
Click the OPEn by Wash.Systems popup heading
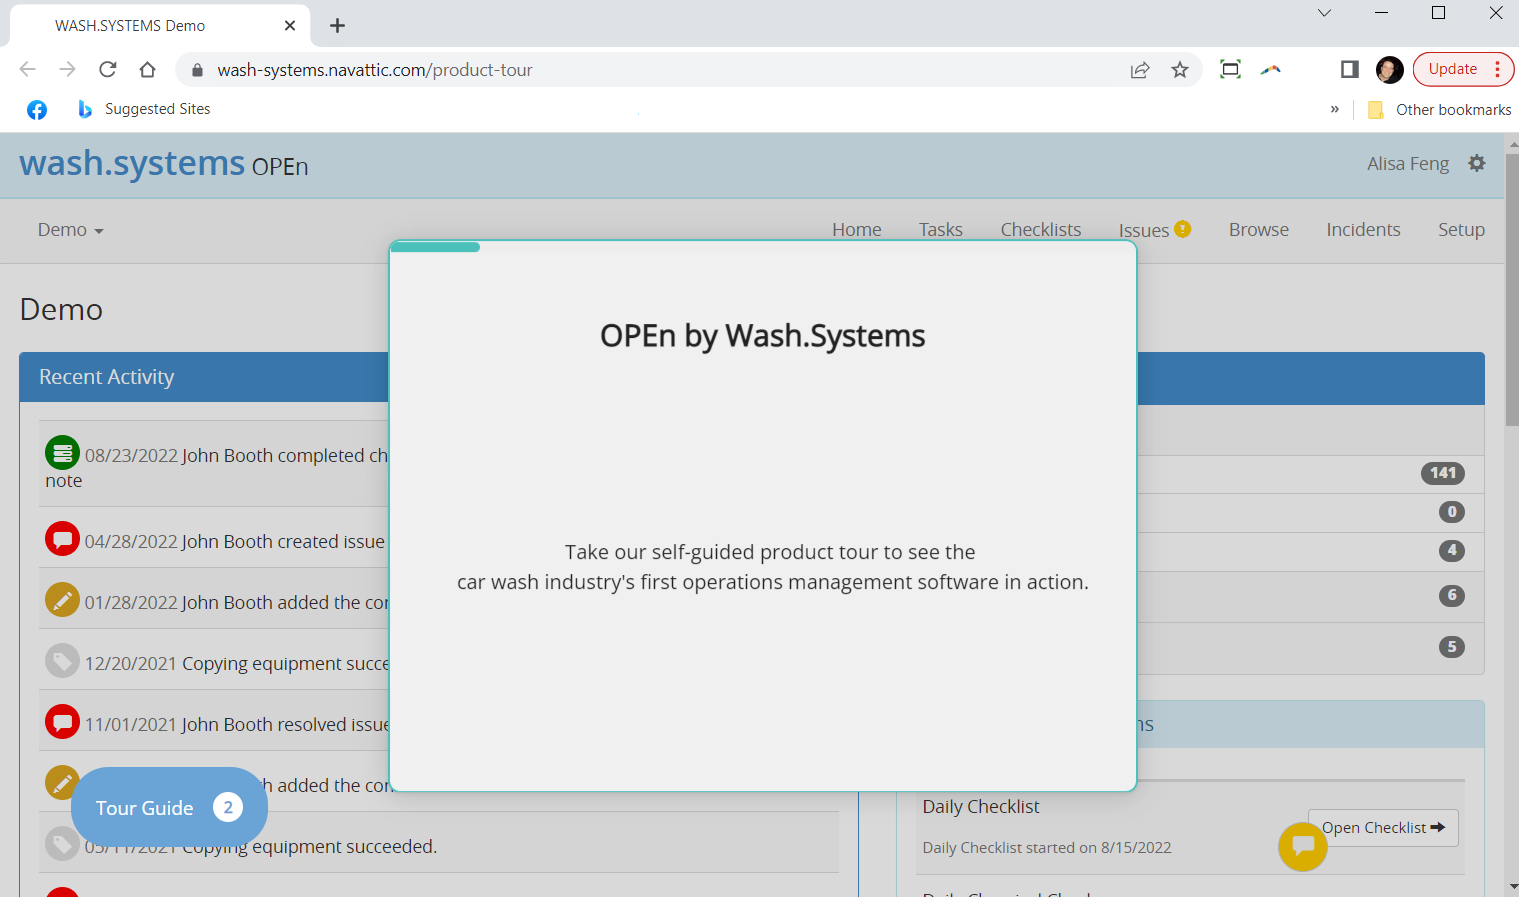click(x=762, y=336)
